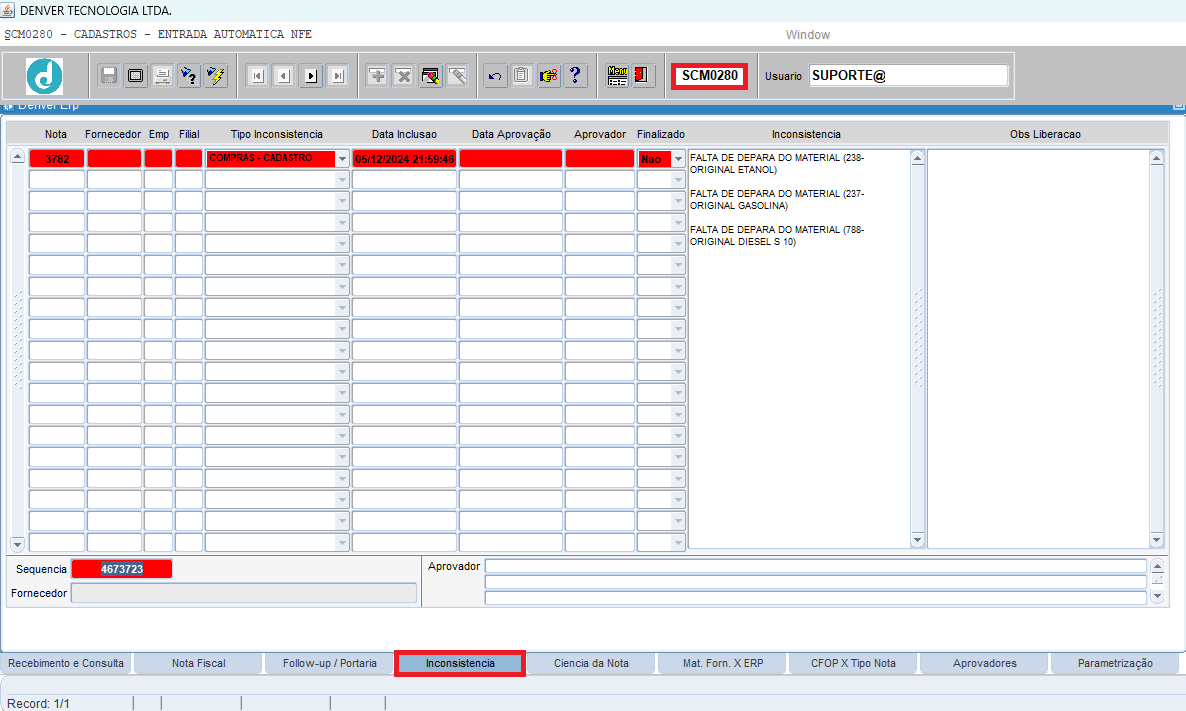Click the Fornecedor field below Sequencia
1186x711 pixels.
coord(244,593)
